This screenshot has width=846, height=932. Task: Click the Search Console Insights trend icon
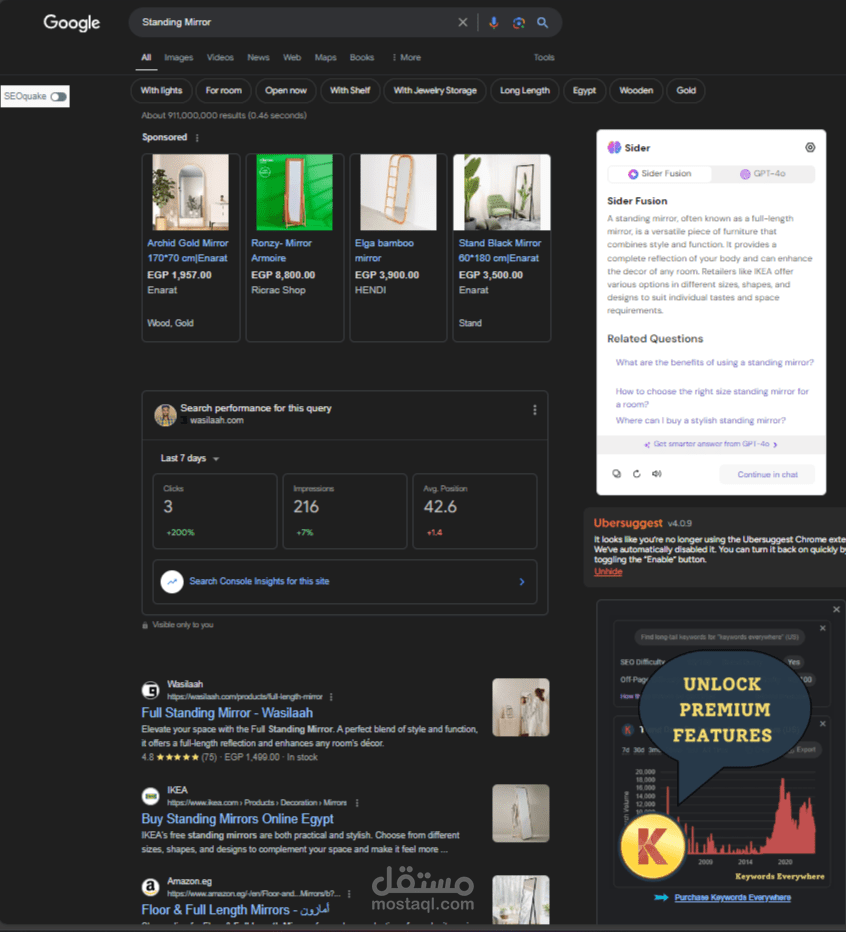pos(172,581)
